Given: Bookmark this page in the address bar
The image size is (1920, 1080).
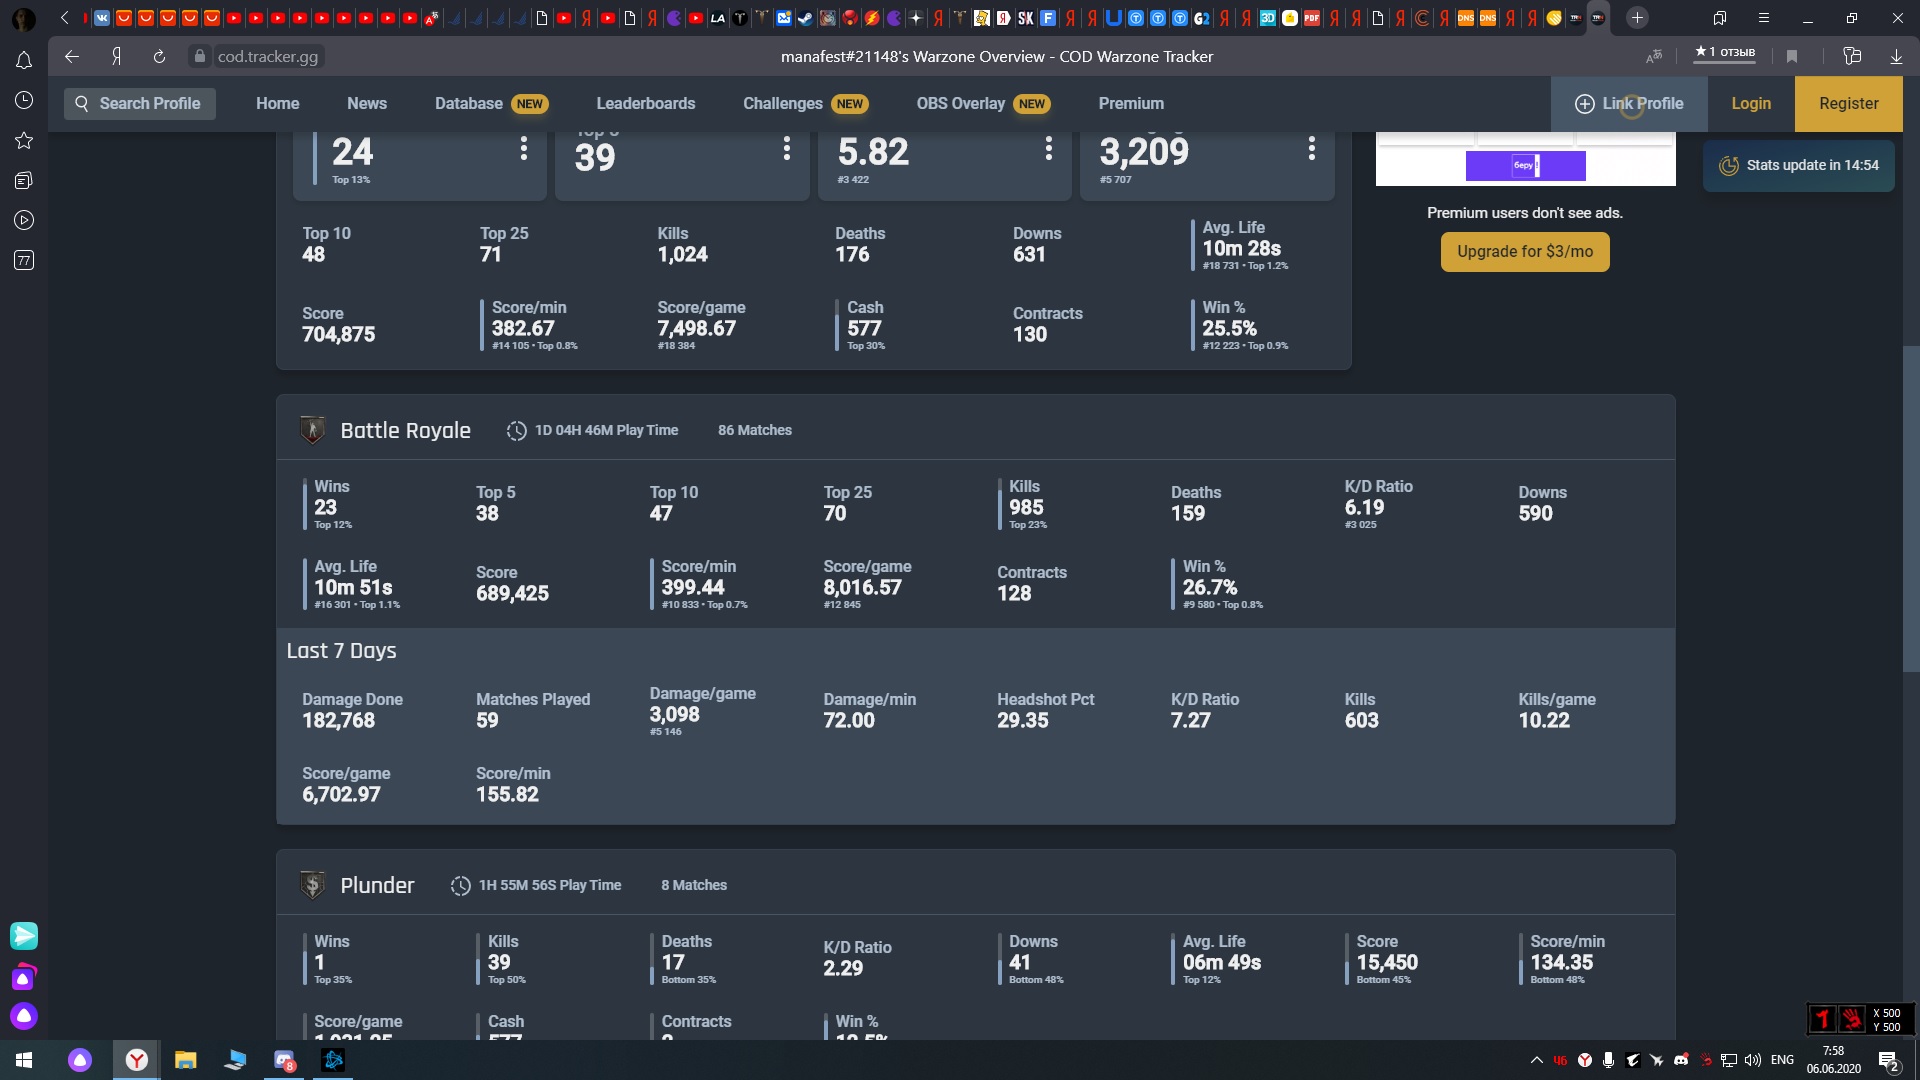Looking at the screenshot, I should (x=1792, y=56).
